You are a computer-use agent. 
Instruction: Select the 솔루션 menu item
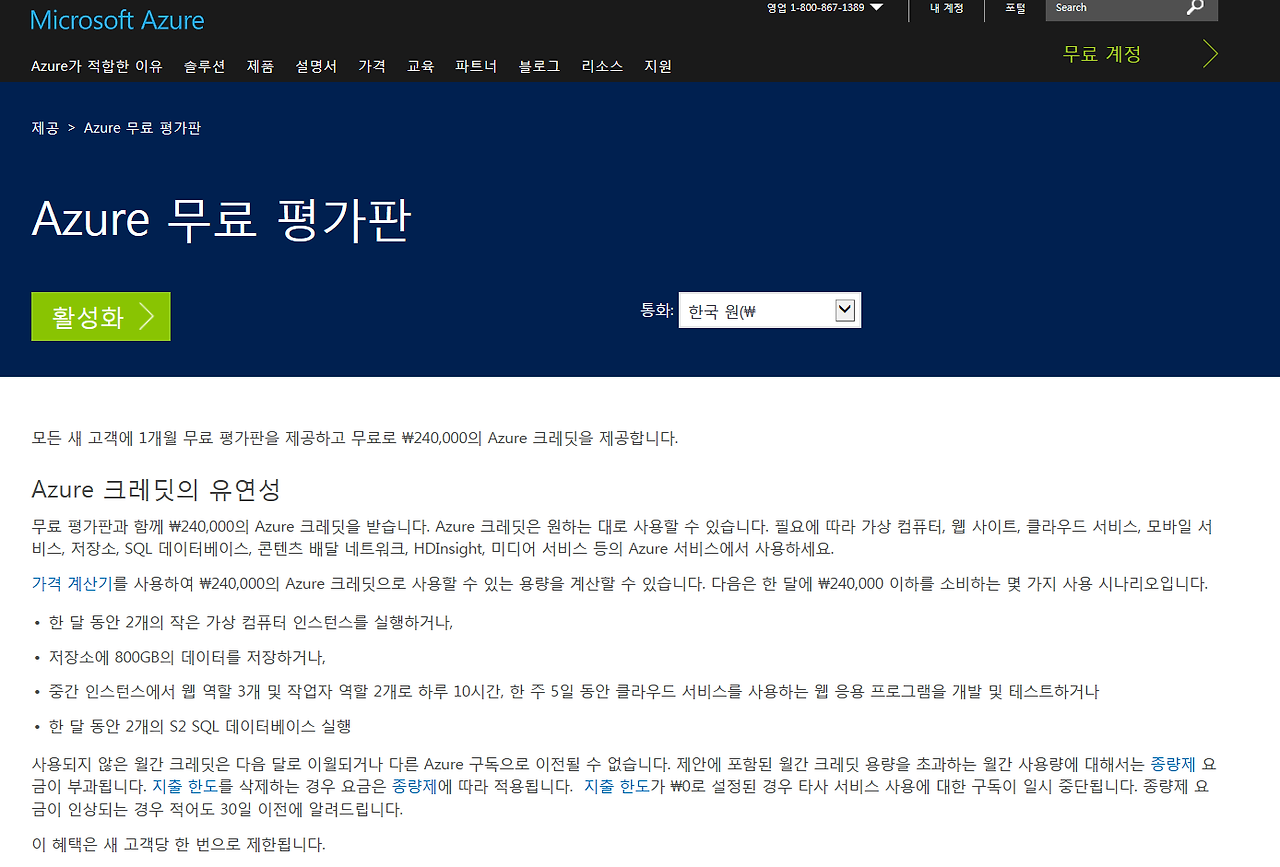[204, 66]
